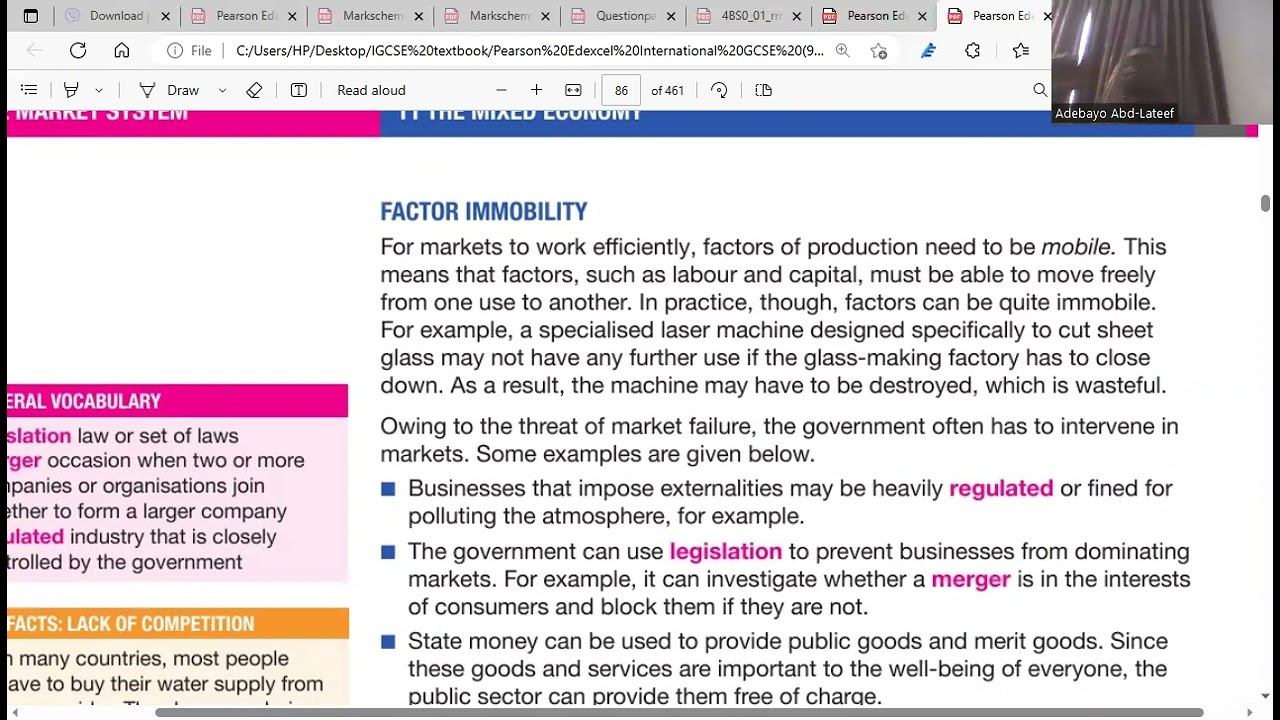
Task: Rotate the PDF page
Action: click(719, 90)
